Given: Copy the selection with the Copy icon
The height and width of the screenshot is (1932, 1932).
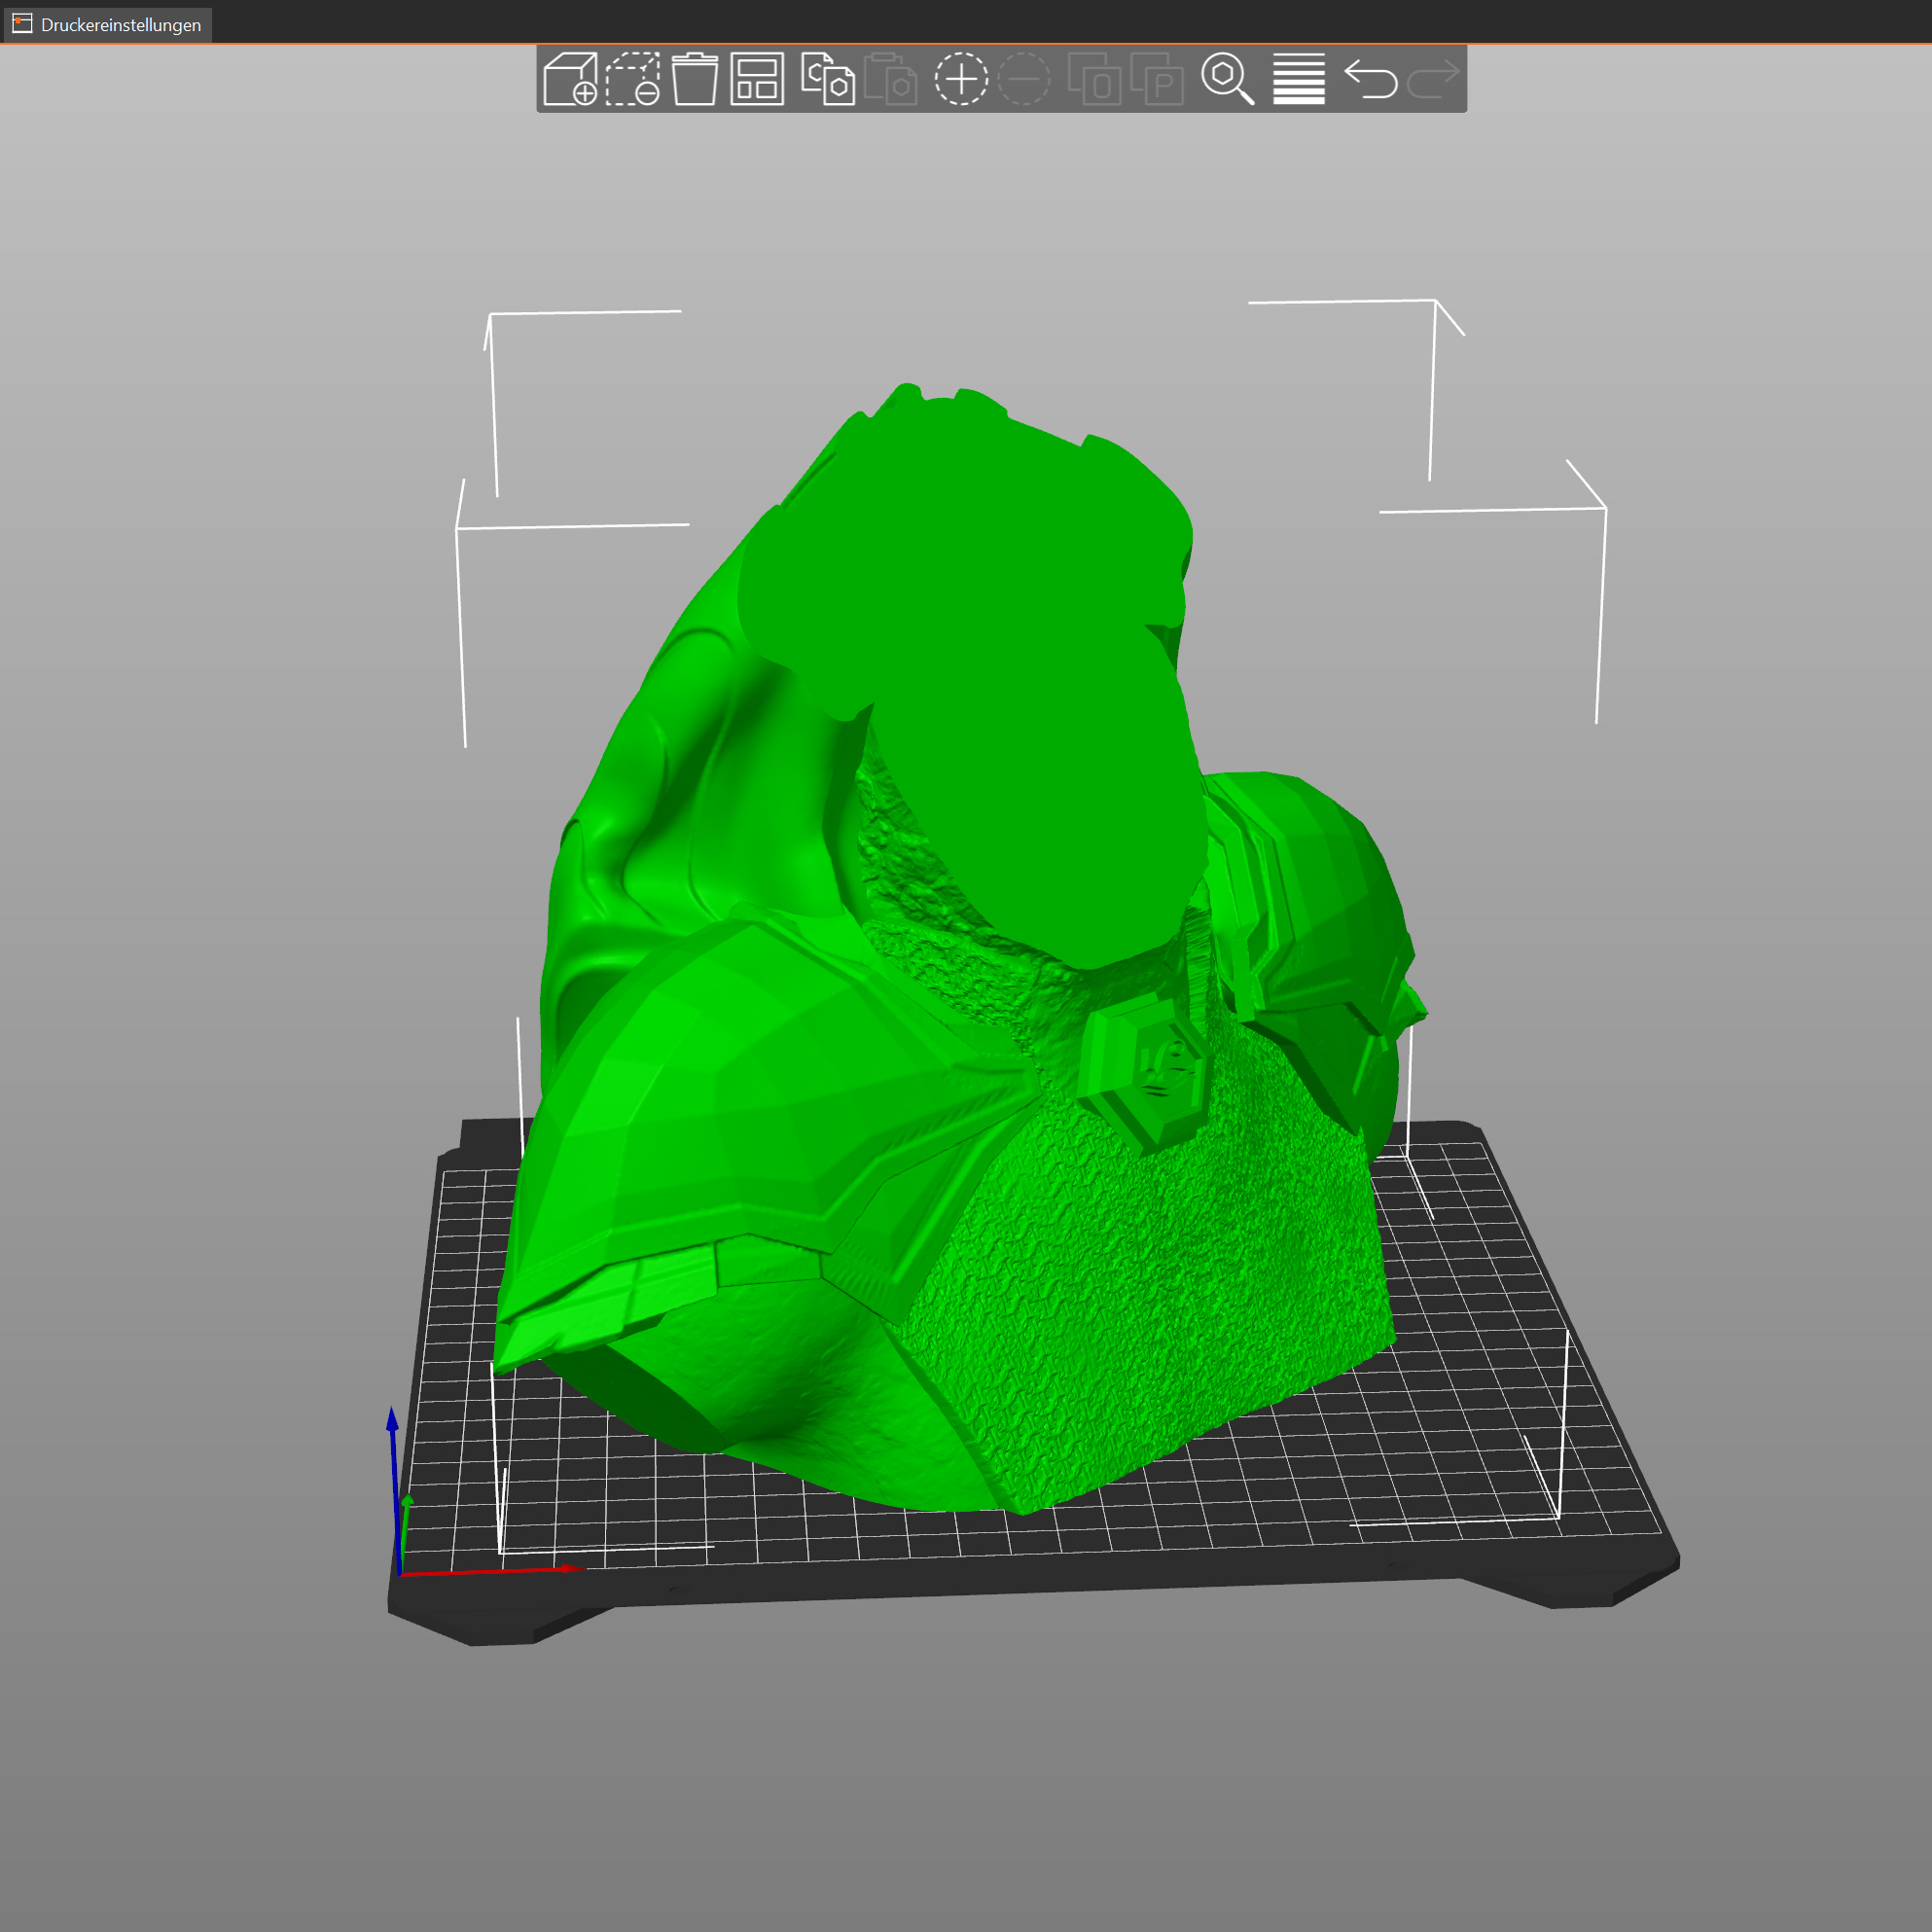Looking at the screenshot, I should click(827, 79).
